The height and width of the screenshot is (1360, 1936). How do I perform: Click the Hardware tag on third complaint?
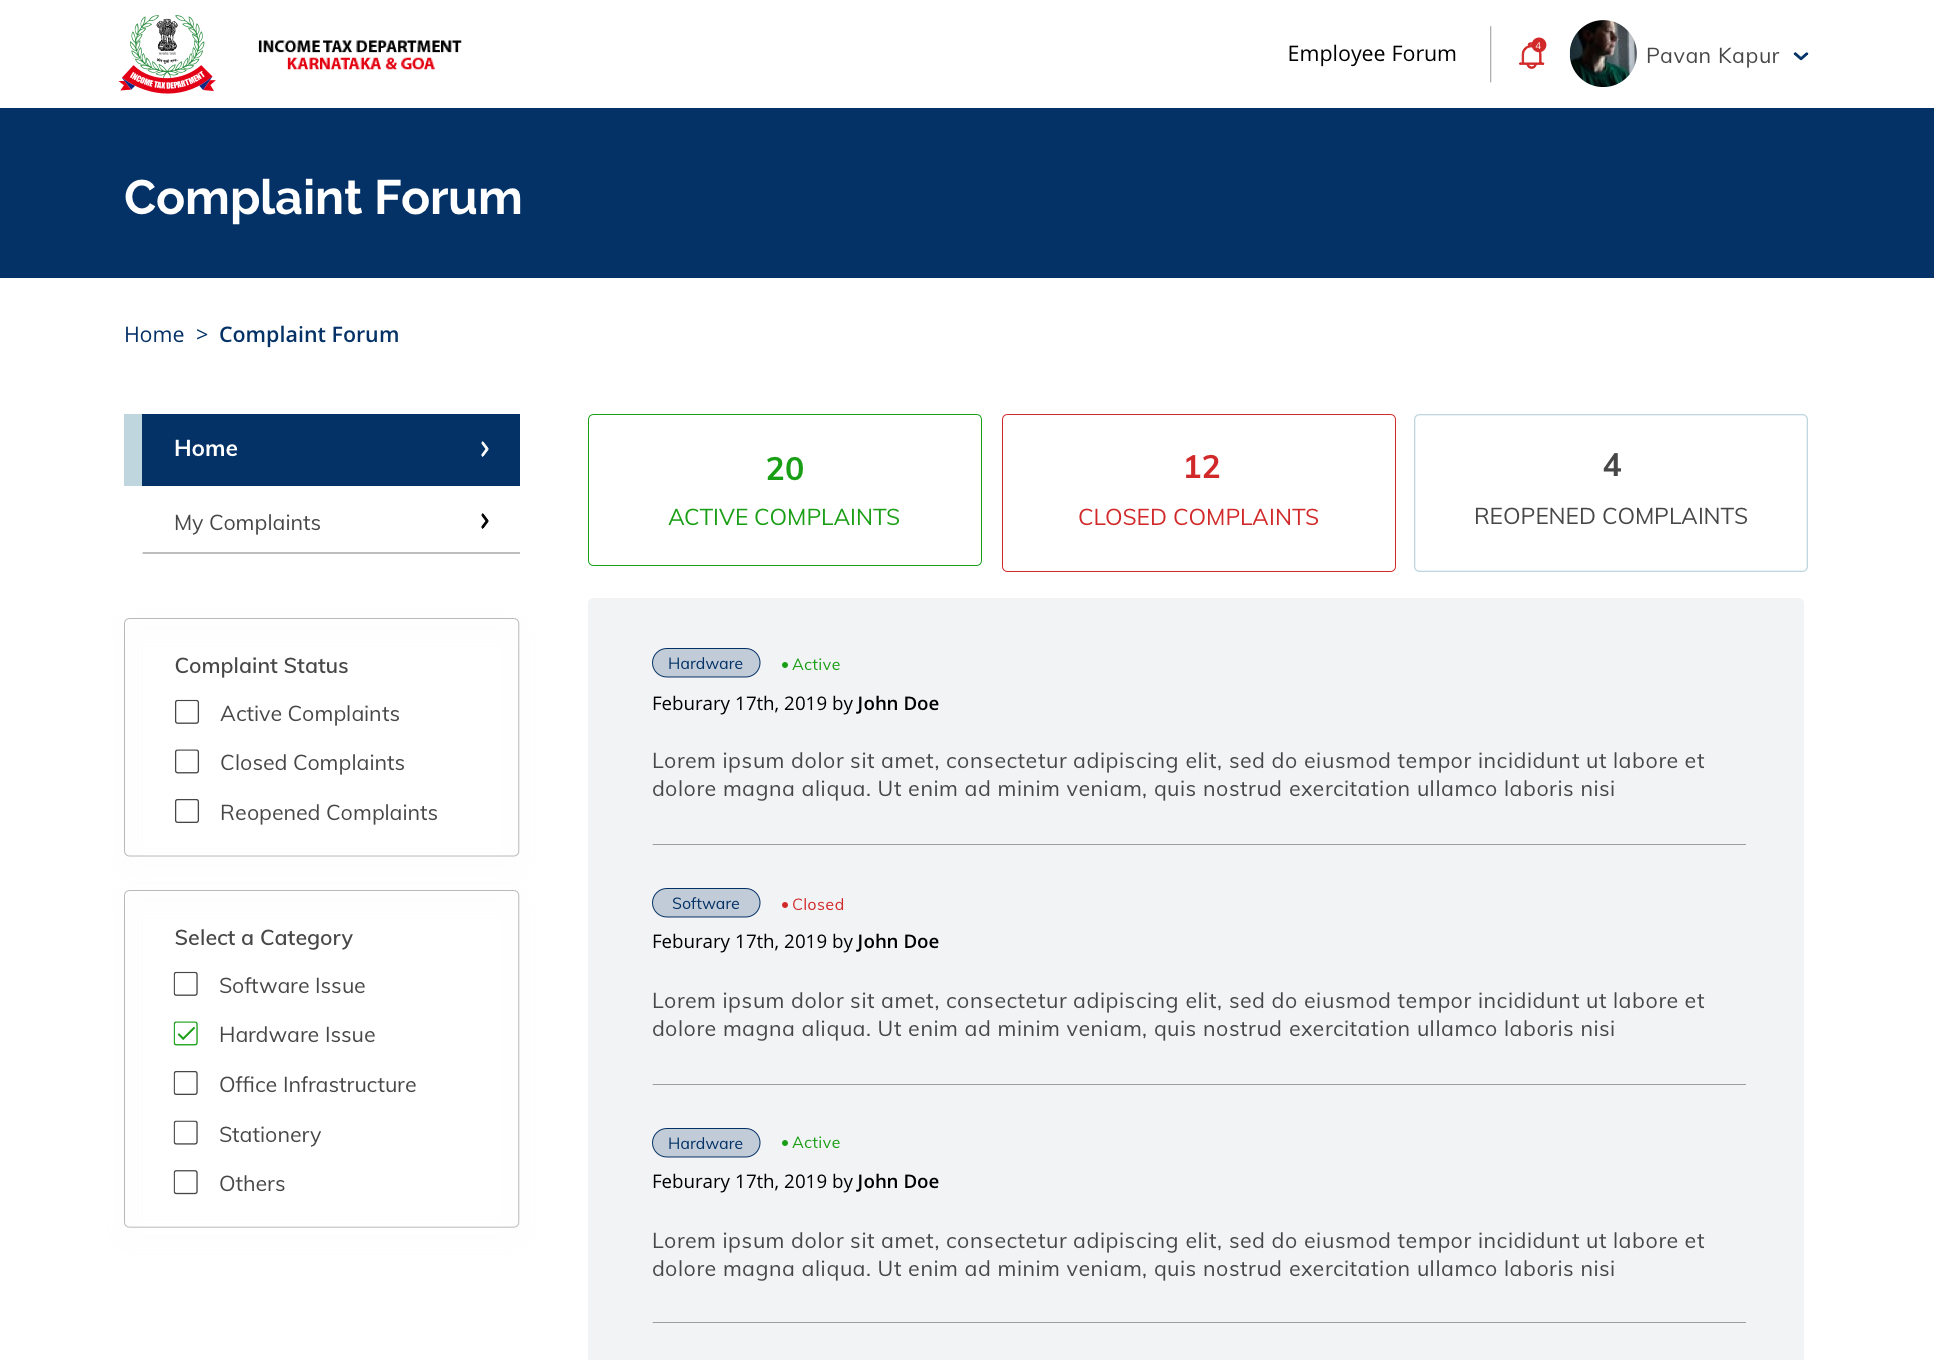(x=705, y=1143)
